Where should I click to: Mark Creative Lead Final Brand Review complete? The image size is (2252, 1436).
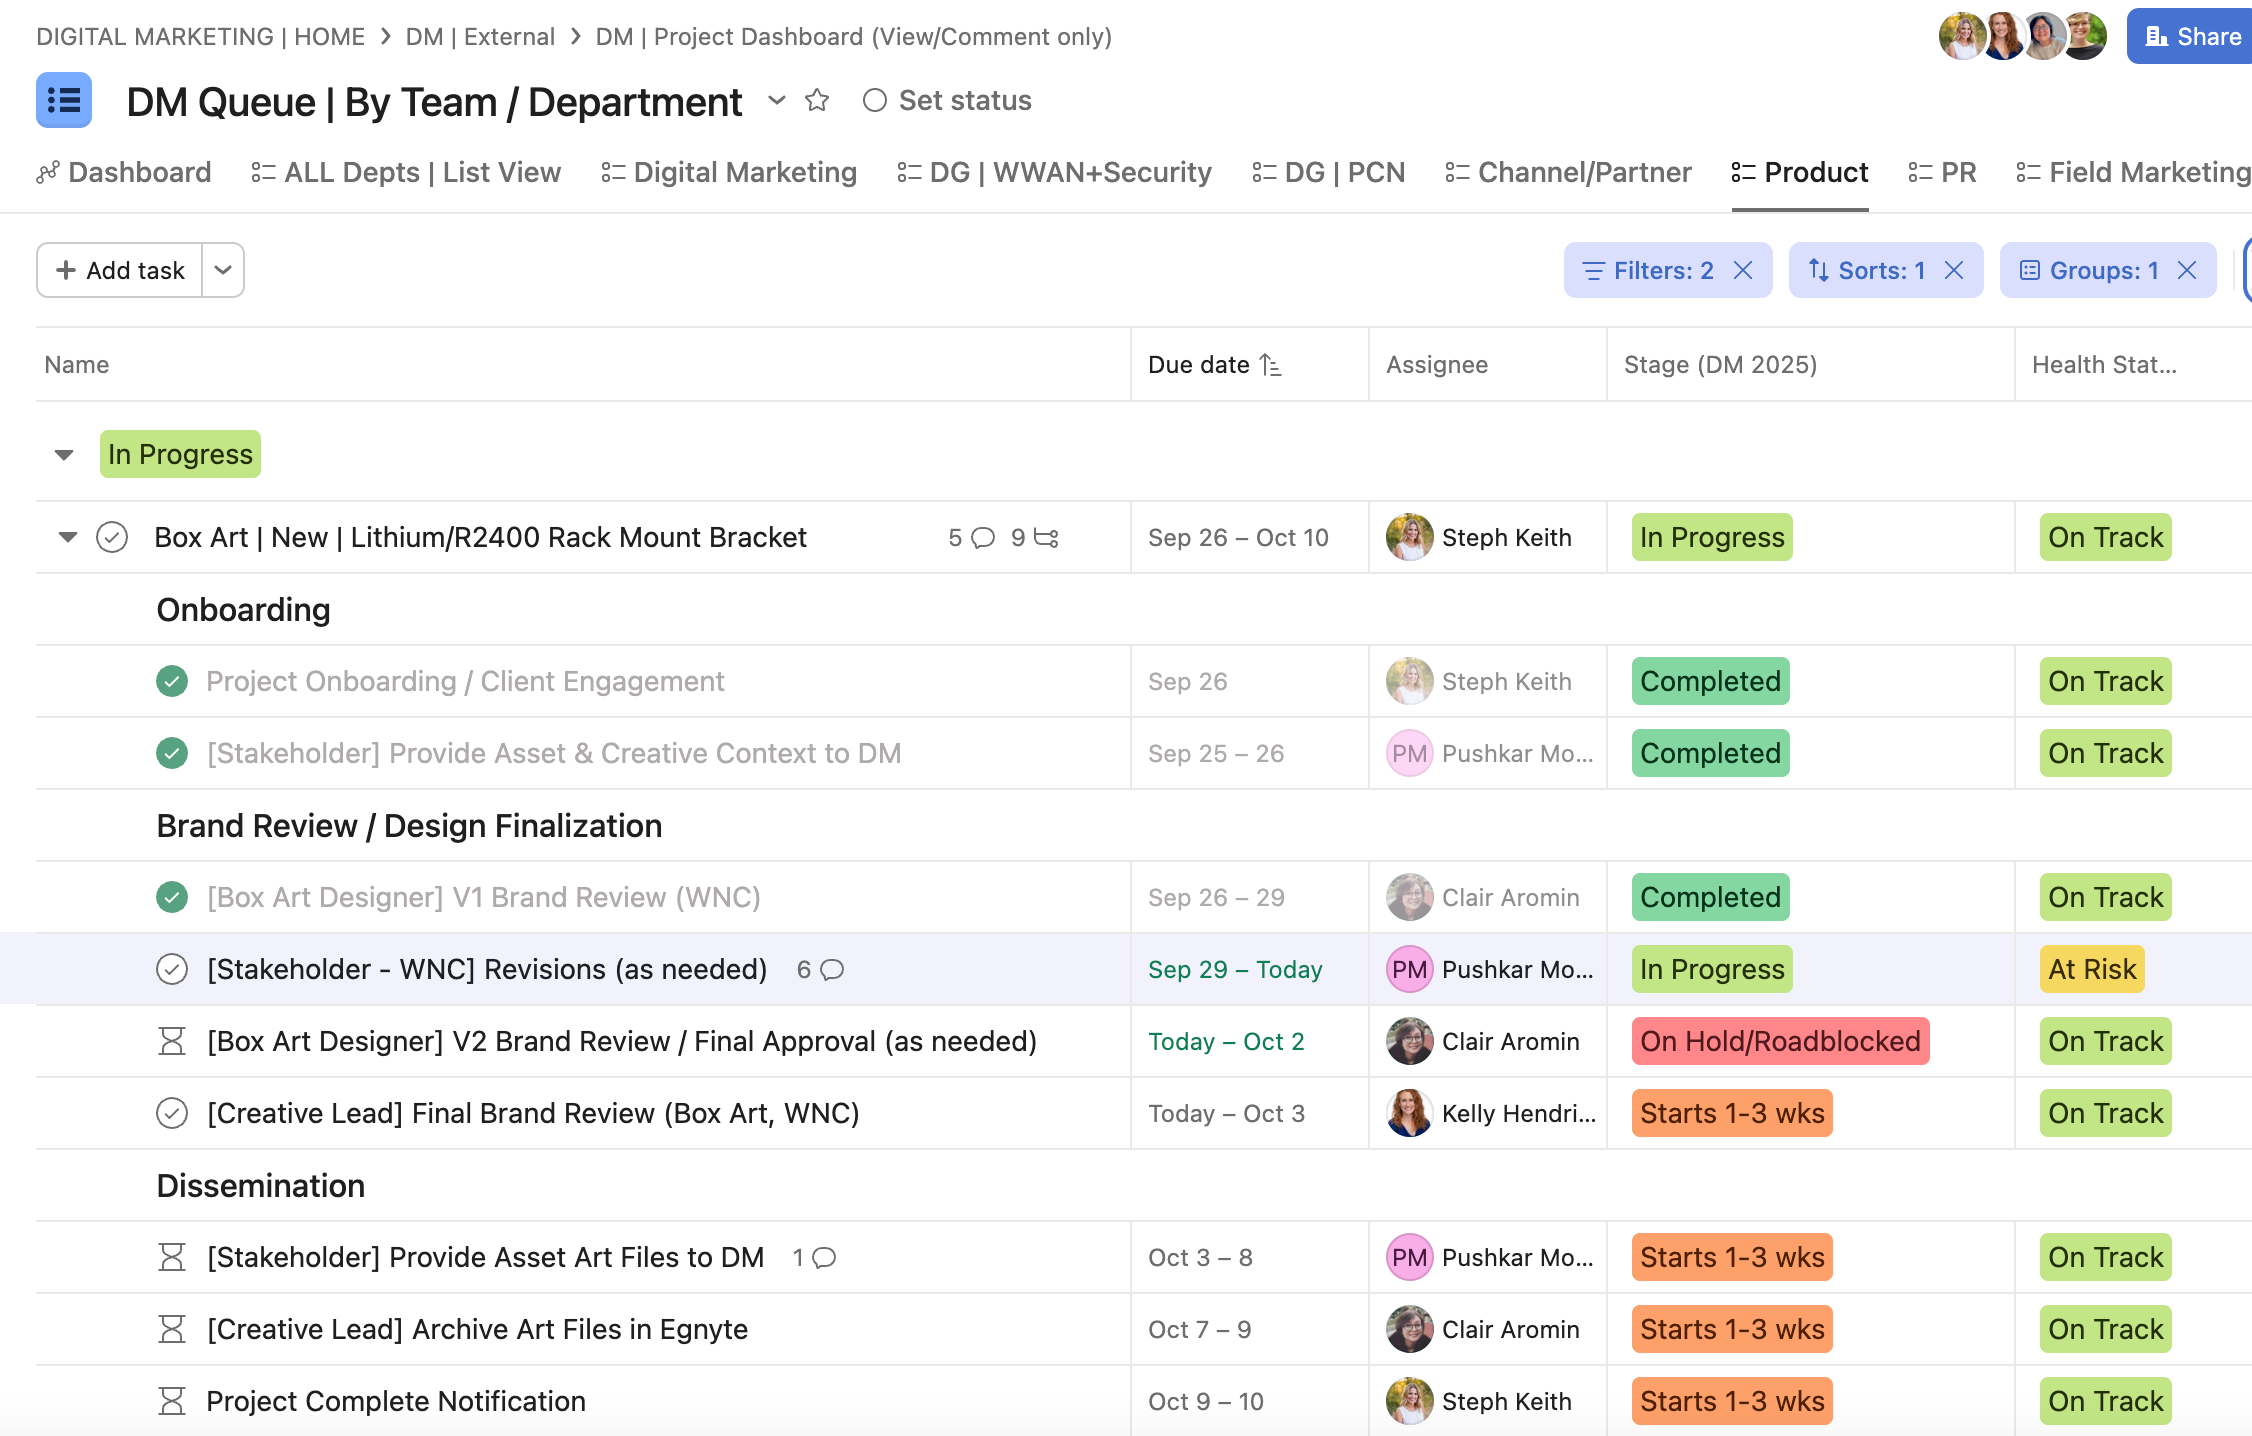click(x=172, y=1114)
